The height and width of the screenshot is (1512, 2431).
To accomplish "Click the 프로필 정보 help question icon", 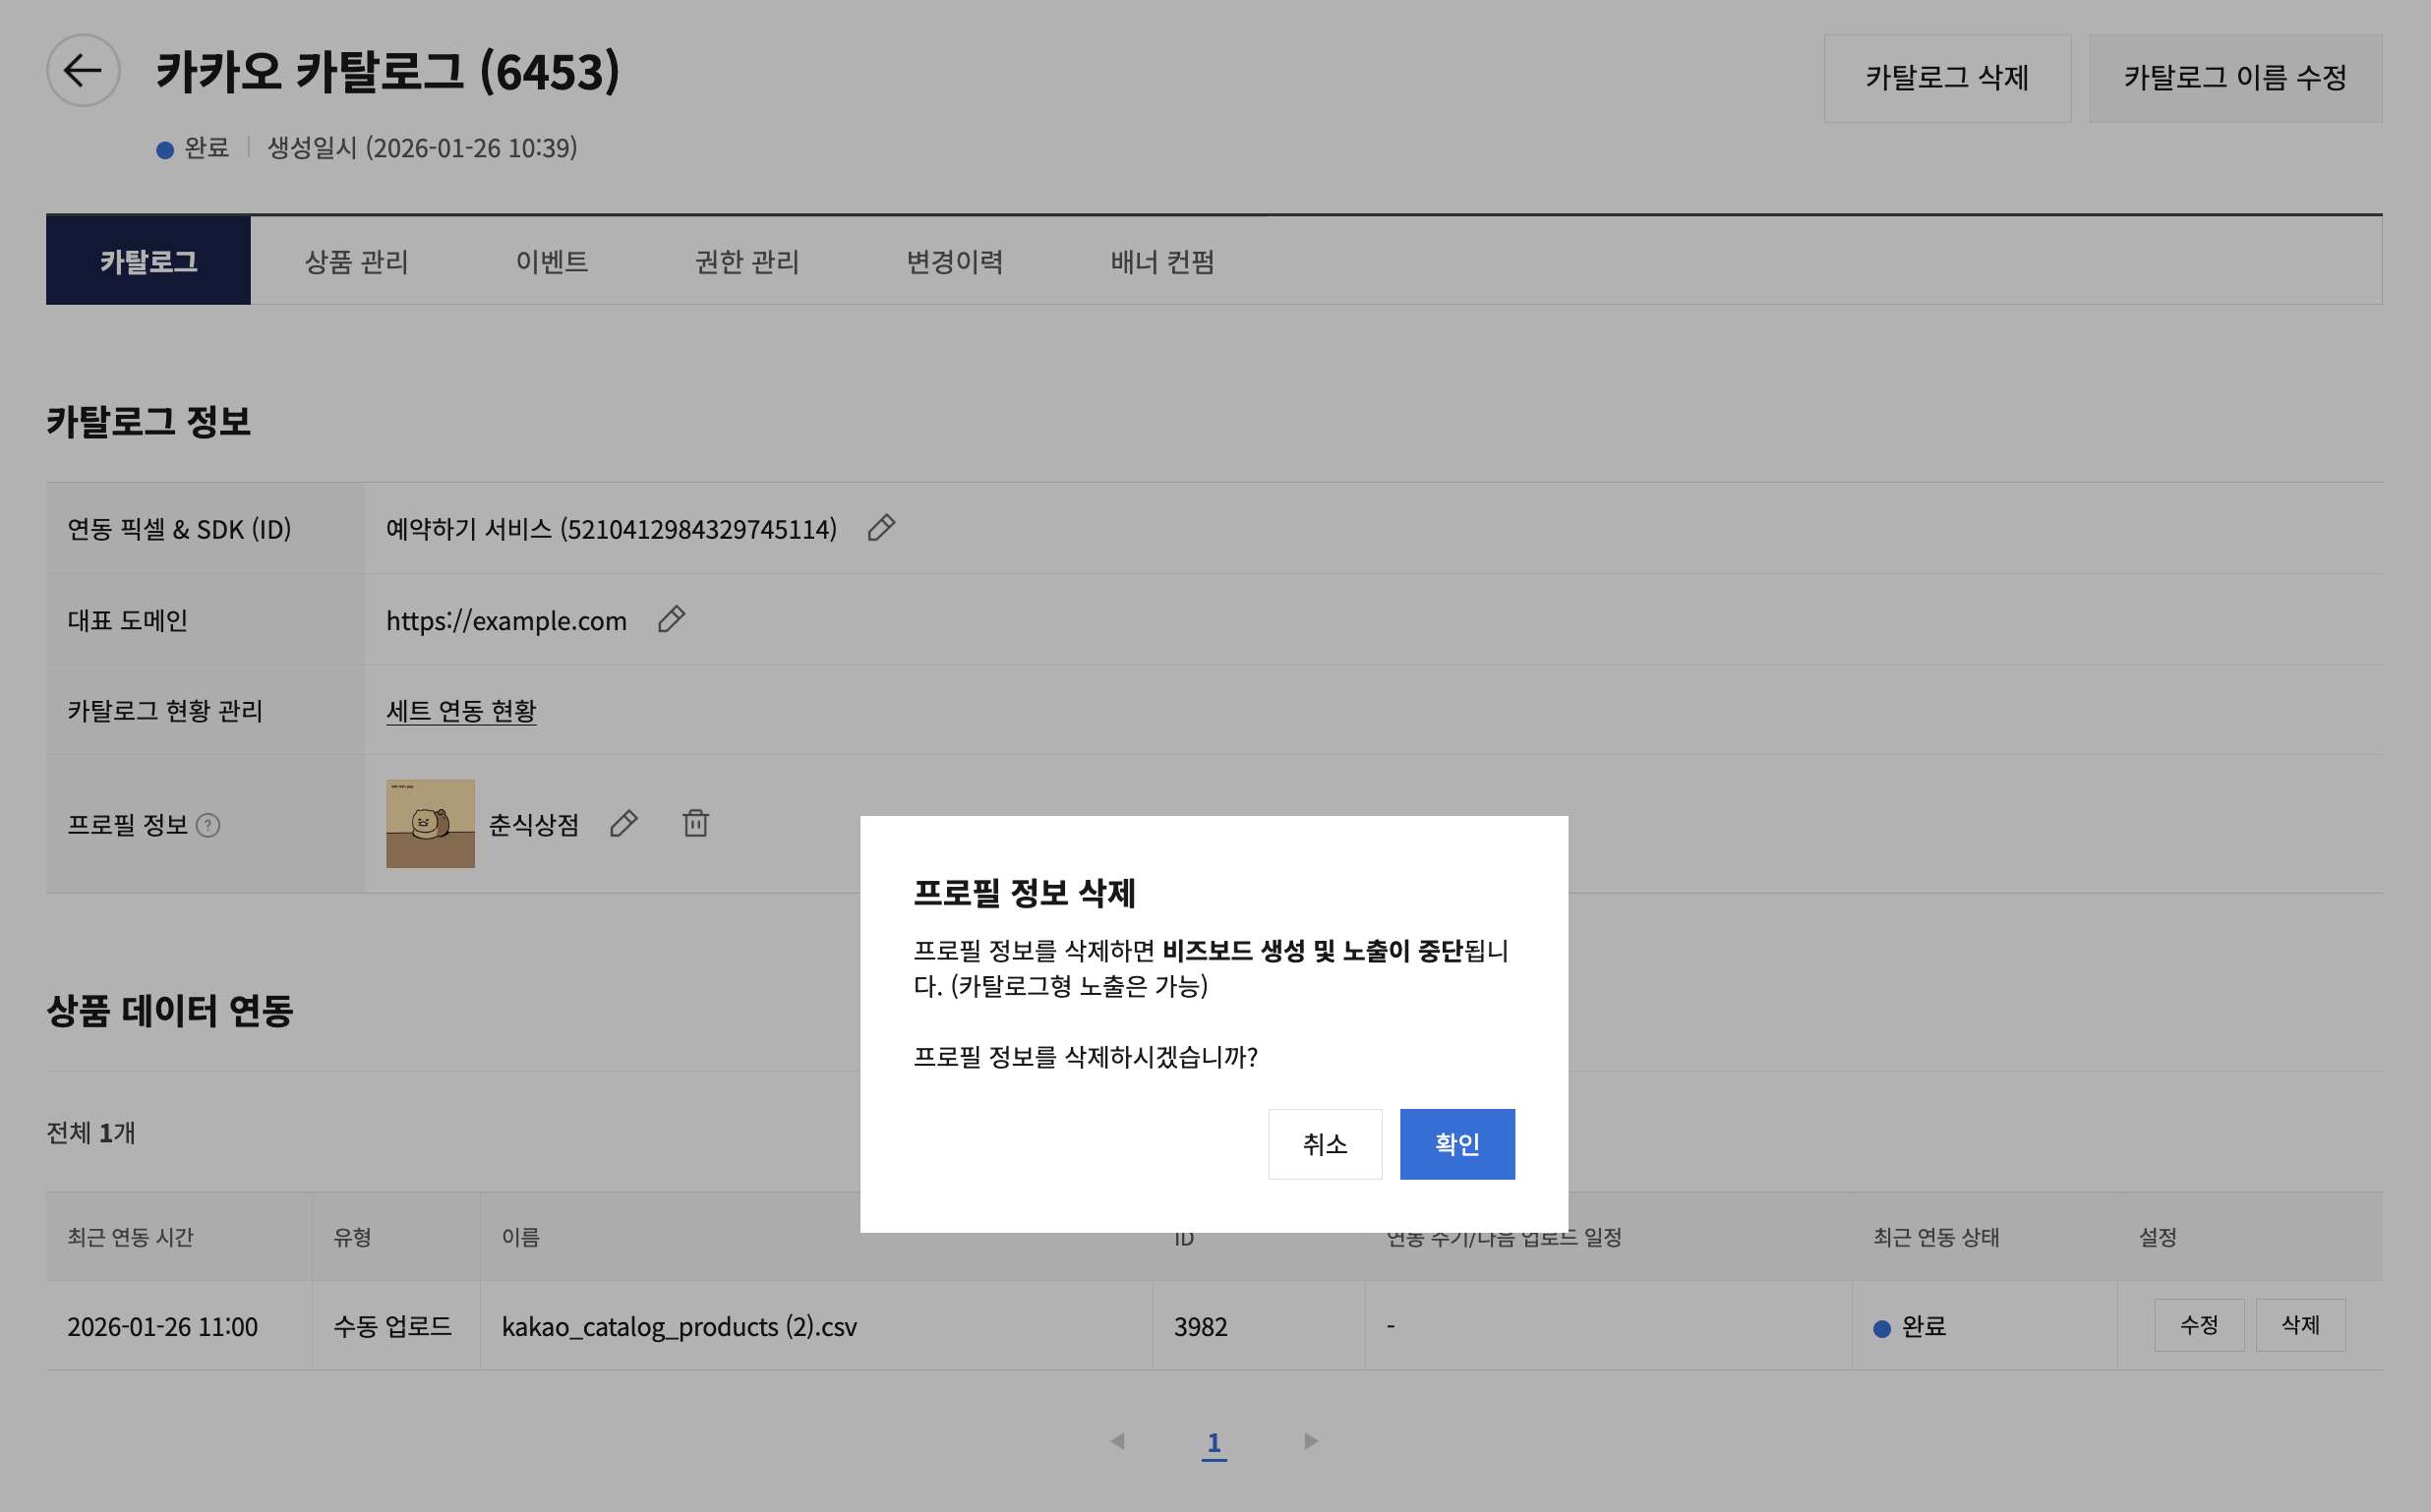I will coord(208,825).
